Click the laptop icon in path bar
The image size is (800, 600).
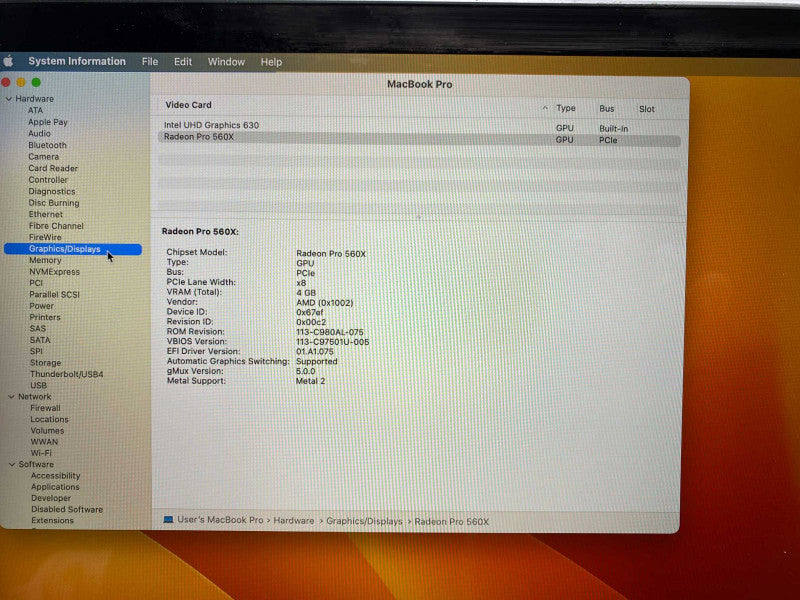[x=168, y=519]
